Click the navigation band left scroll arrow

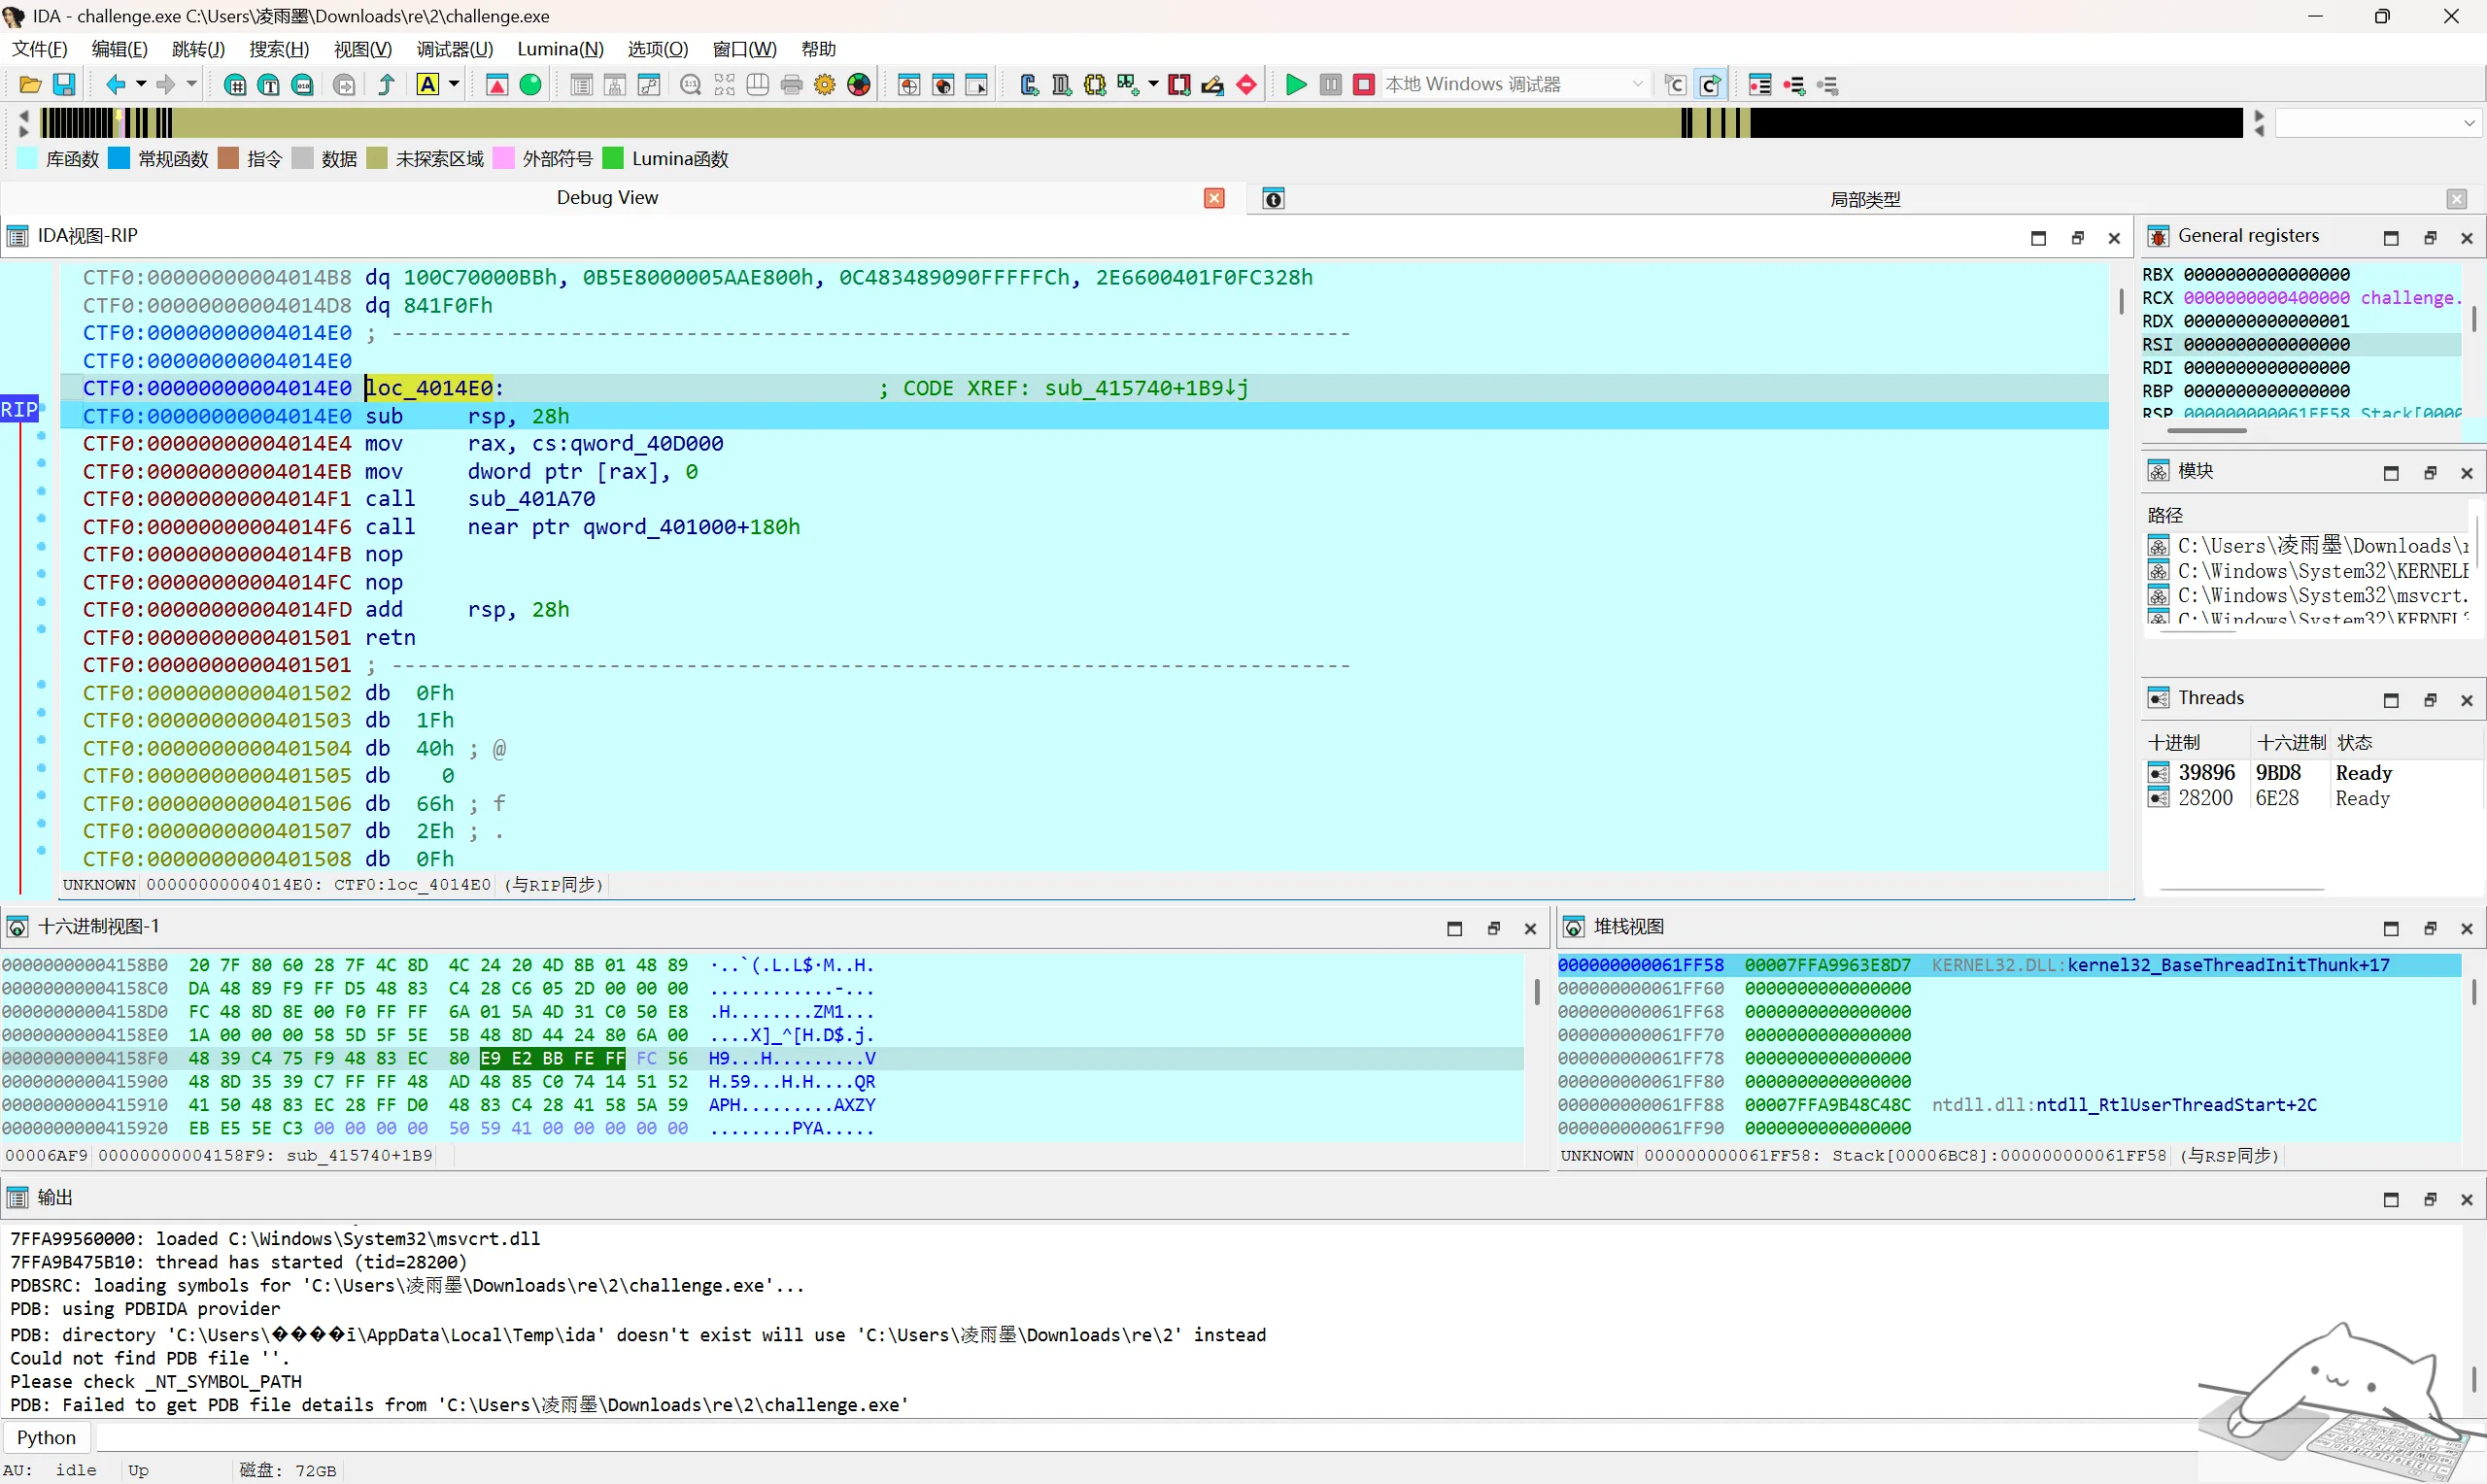click(x=24, y=116)
